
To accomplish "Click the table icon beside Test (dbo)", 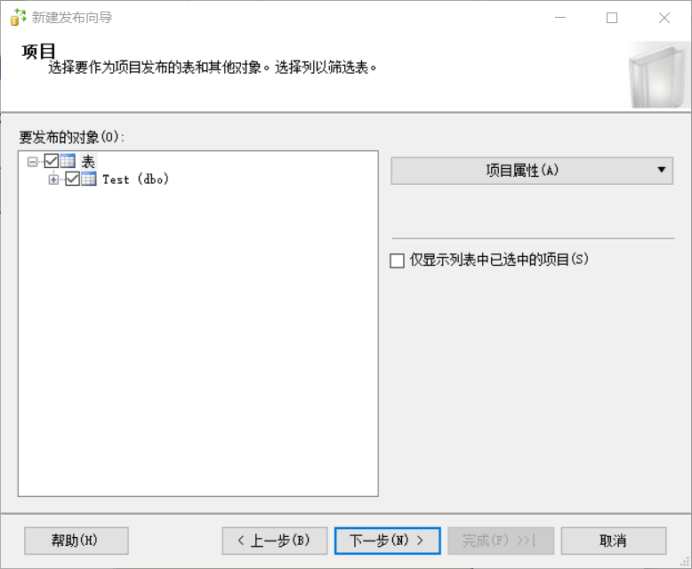I will 88,180.
